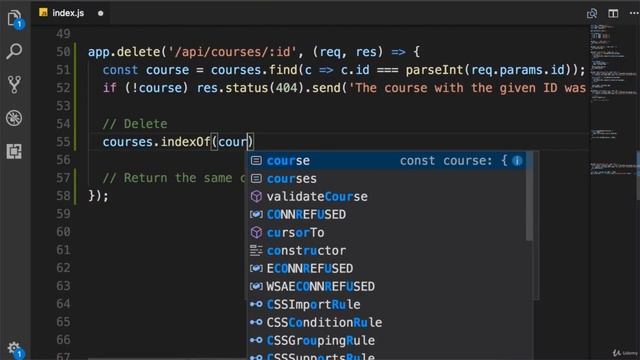640x360 pixels.
Task: Click the constant icon beside 'CONNREFUSED'
Action: pos(256,214)
